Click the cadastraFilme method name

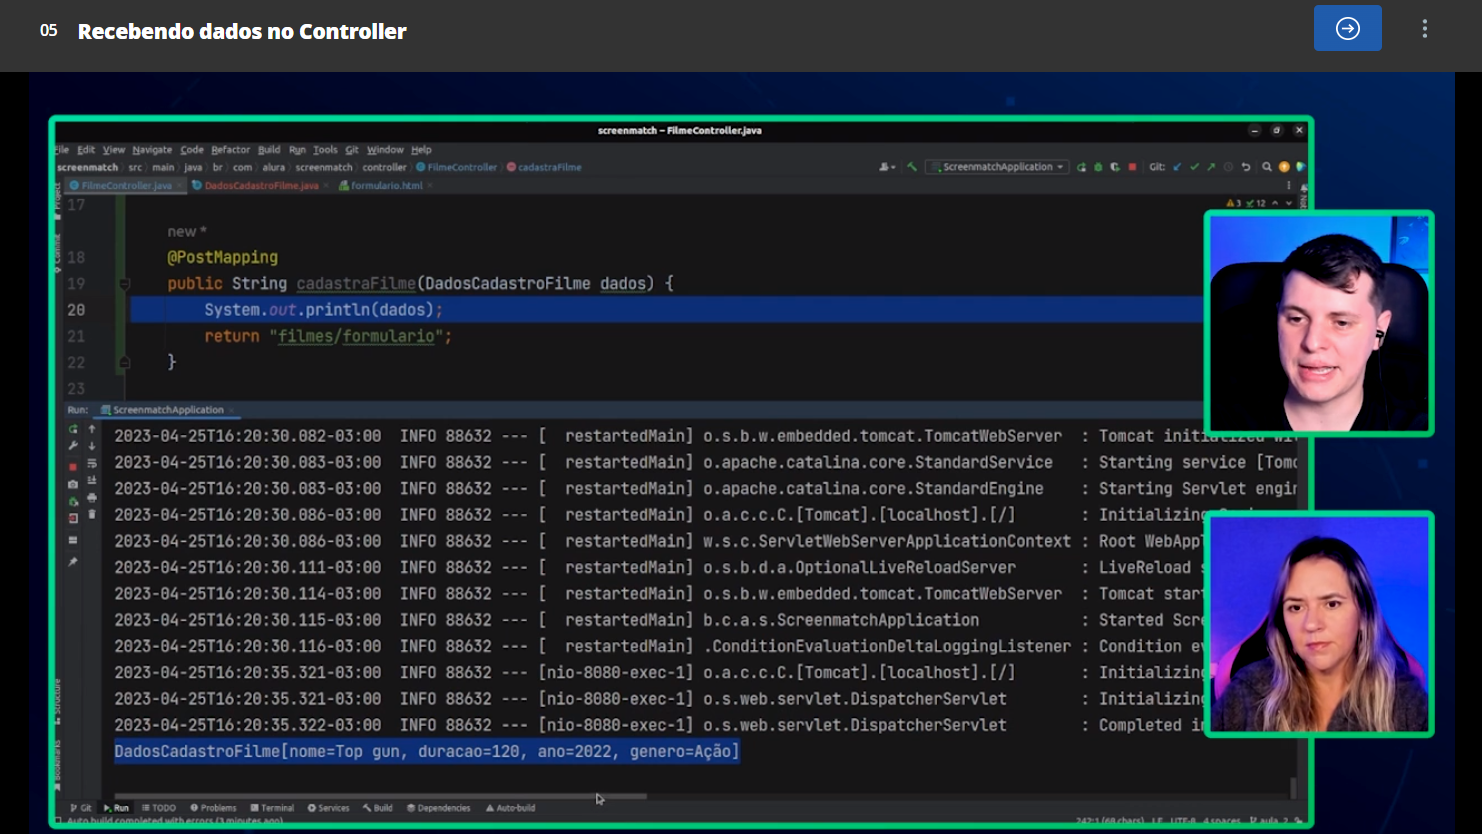[x=356, y=284]
